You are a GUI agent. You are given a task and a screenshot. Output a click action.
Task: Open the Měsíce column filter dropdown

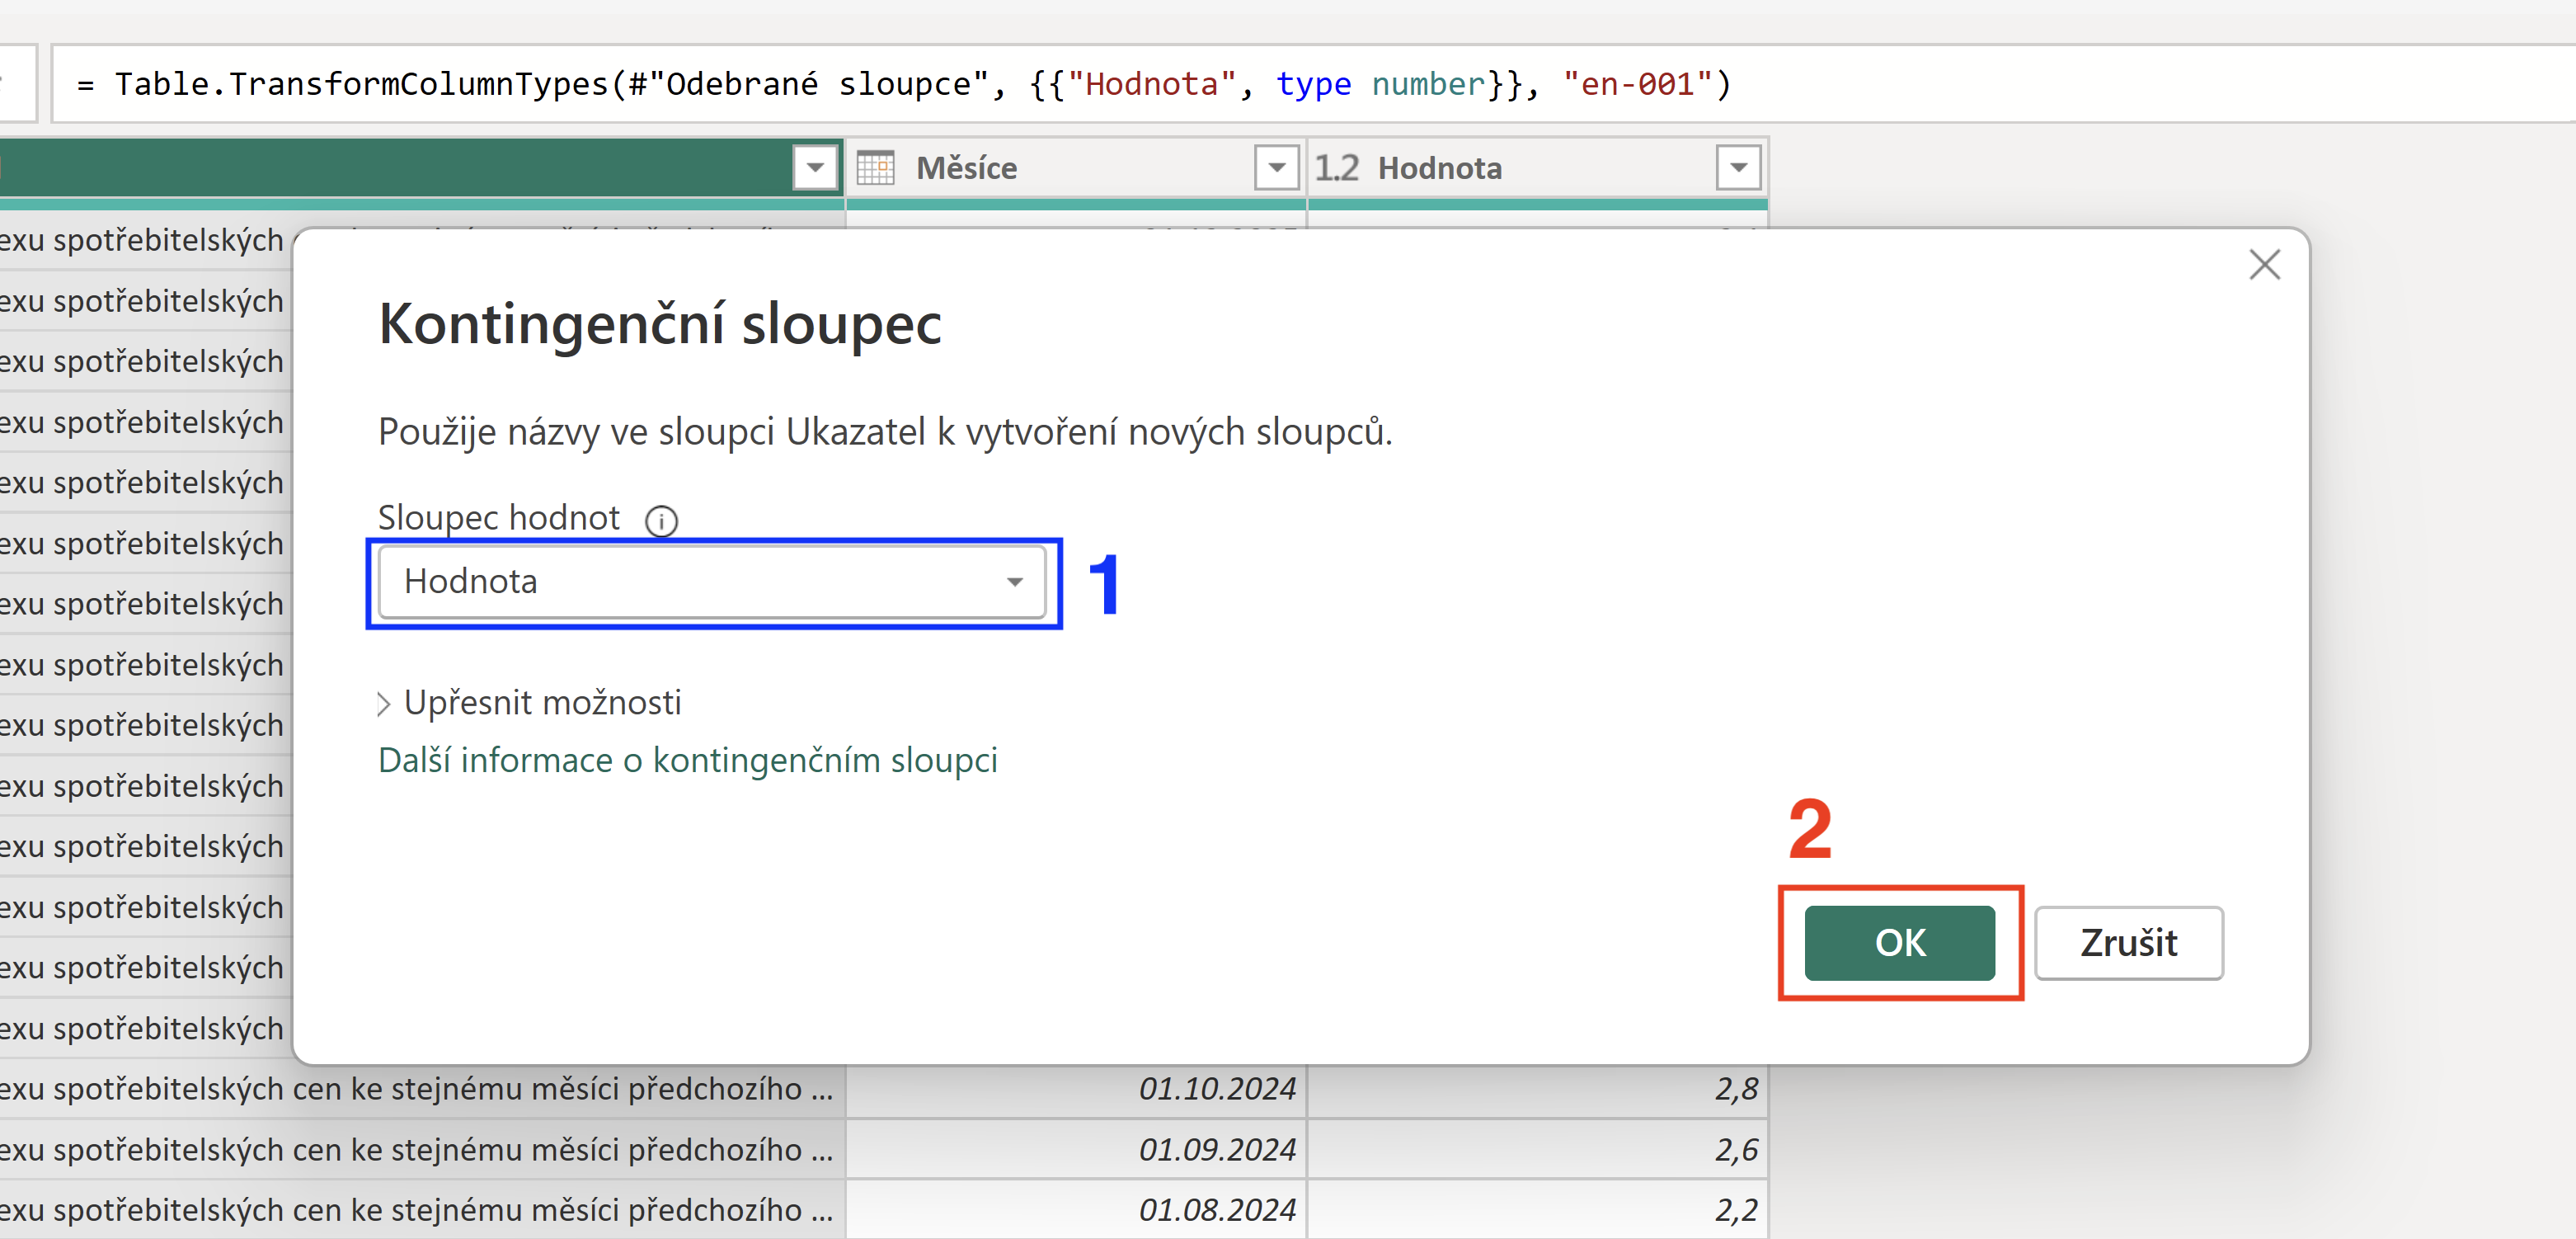tap(1276, 168)
